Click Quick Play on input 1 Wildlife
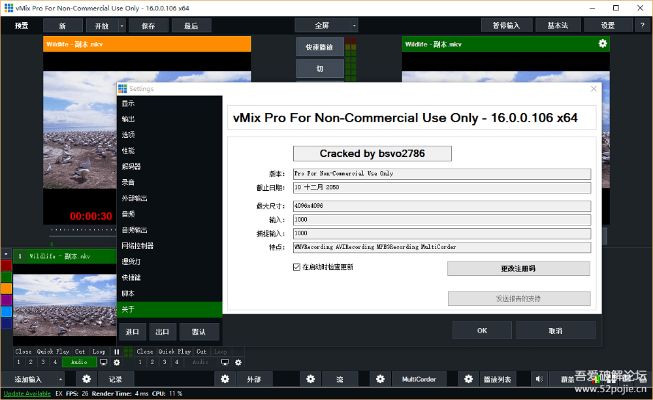Screen dimensions: 653x400 tap(53, 352)
